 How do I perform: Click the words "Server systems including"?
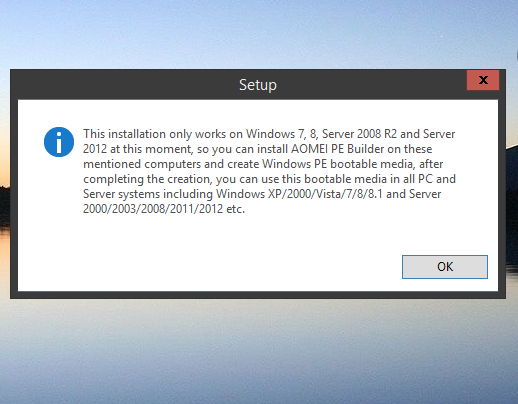click(x=148, y=194)
